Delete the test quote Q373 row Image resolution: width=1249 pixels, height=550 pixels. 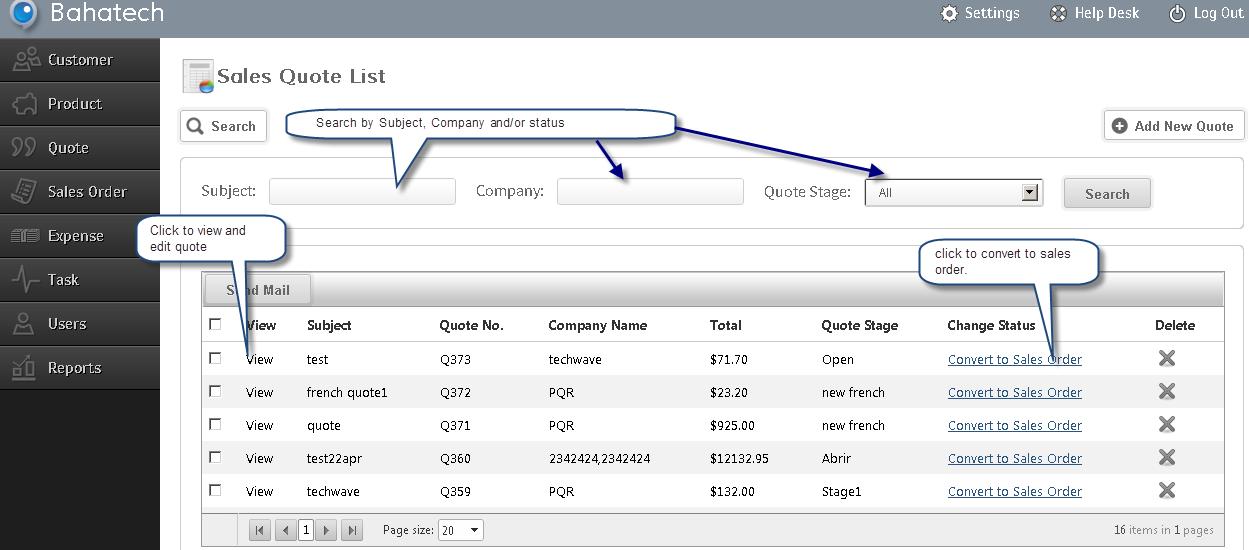pyautogui.click(x=1166, y=358)
